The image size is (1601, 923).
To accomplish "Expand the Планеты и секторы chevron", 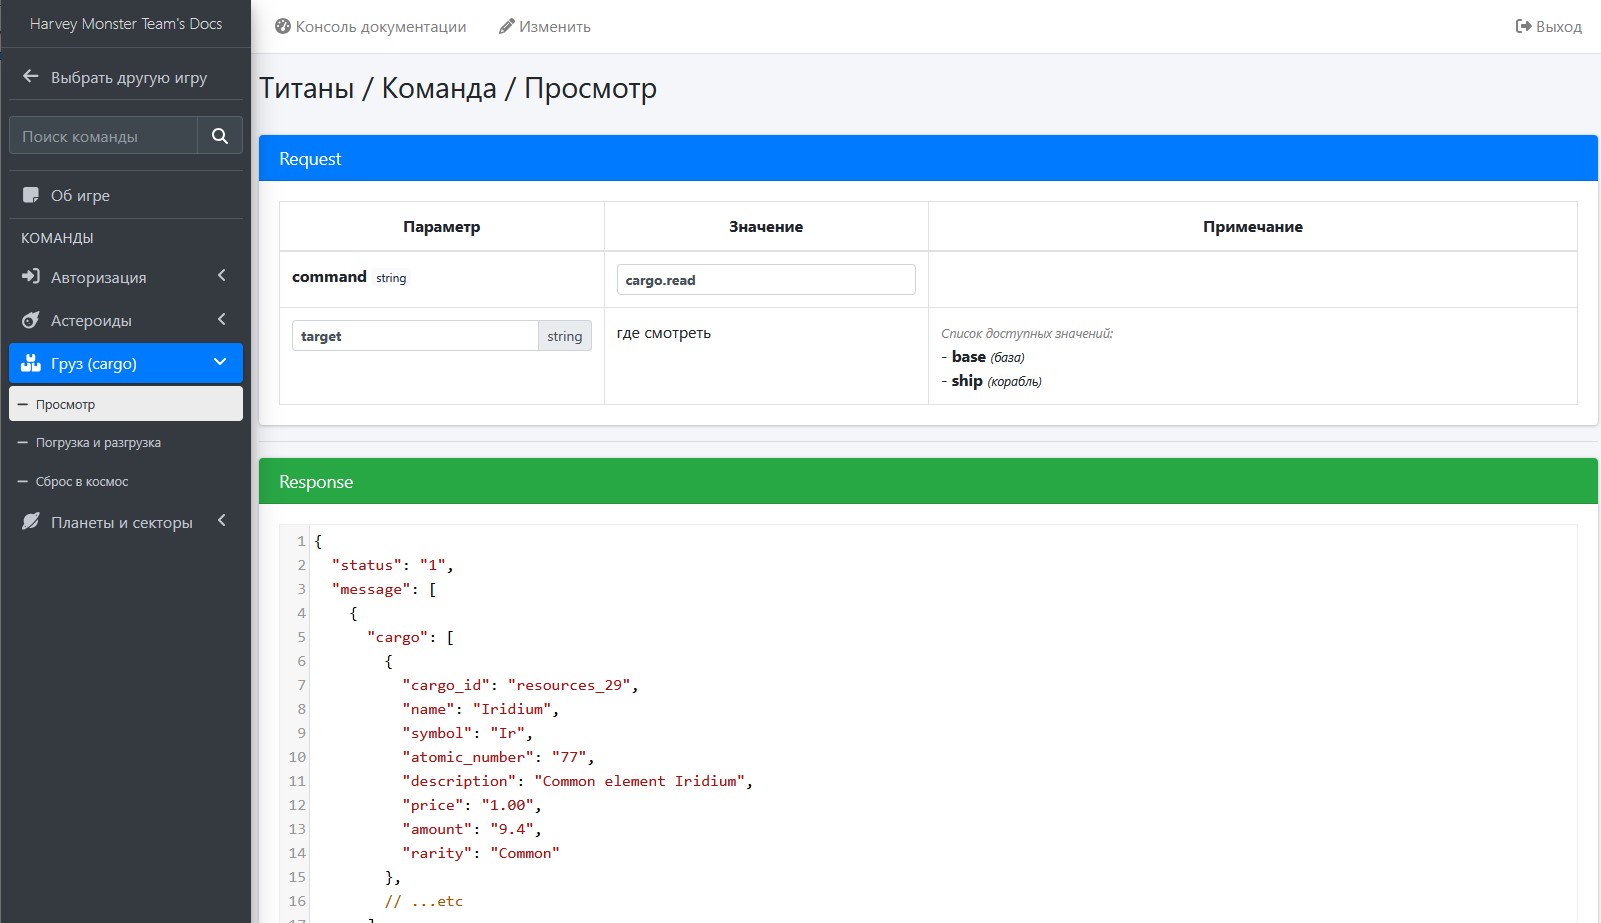I will coord(222,521).
